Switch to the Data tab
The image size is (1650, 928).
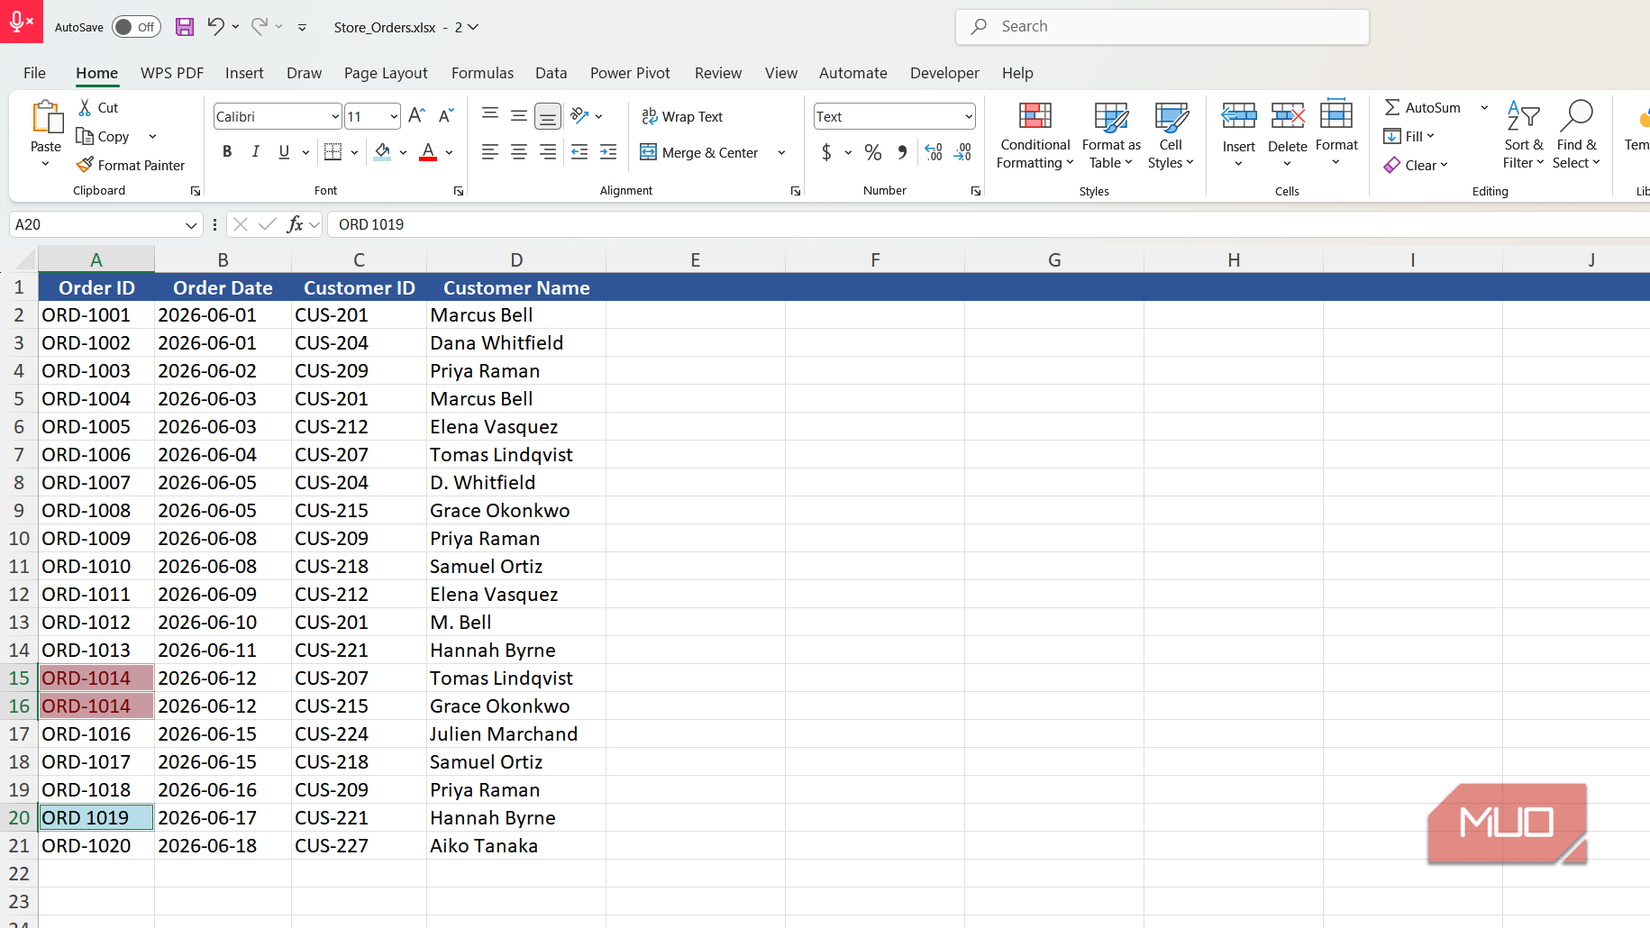tap(551, 73)
